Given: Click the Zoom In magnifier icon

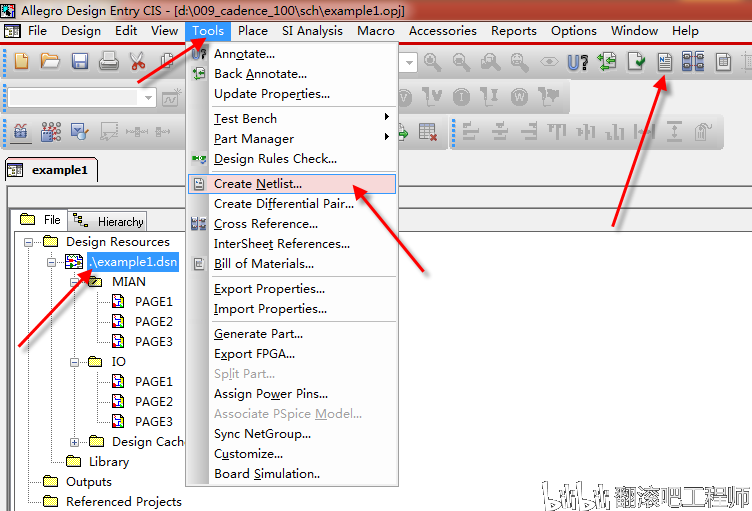Looking at the screenshot, I should (x=432, y=62).
